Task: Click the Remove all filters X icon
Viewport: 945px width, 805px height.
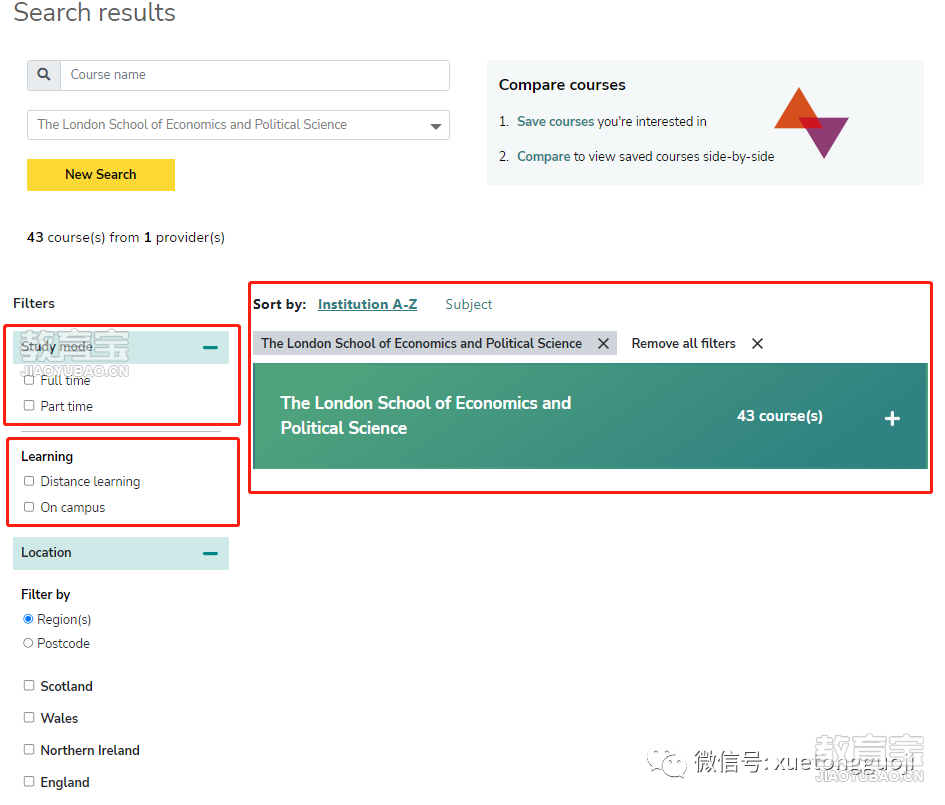Action: click(x=758, y=343)
